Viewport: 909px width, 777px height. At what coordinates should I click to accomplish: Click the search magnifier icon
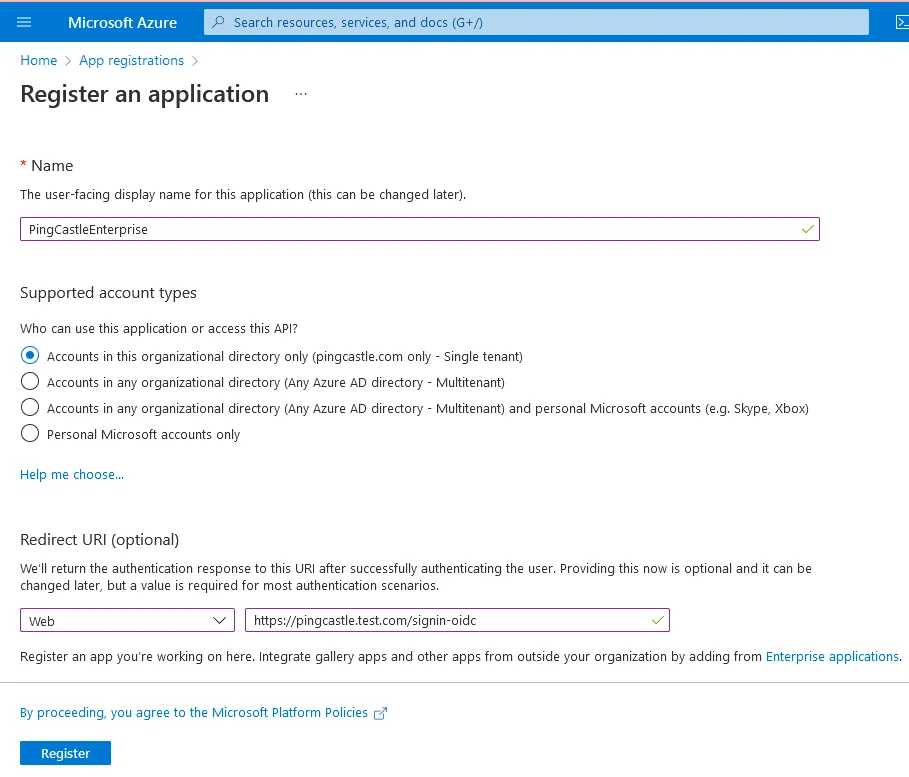point(218,21)
